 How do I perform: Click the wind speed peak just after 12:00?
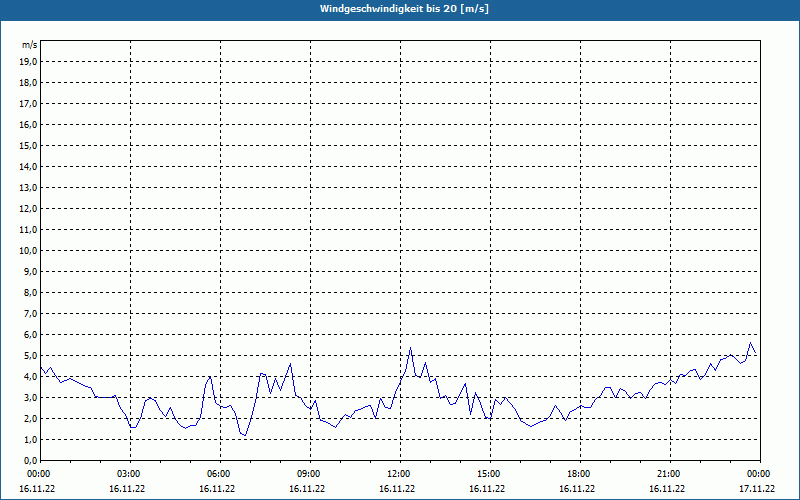410,348
